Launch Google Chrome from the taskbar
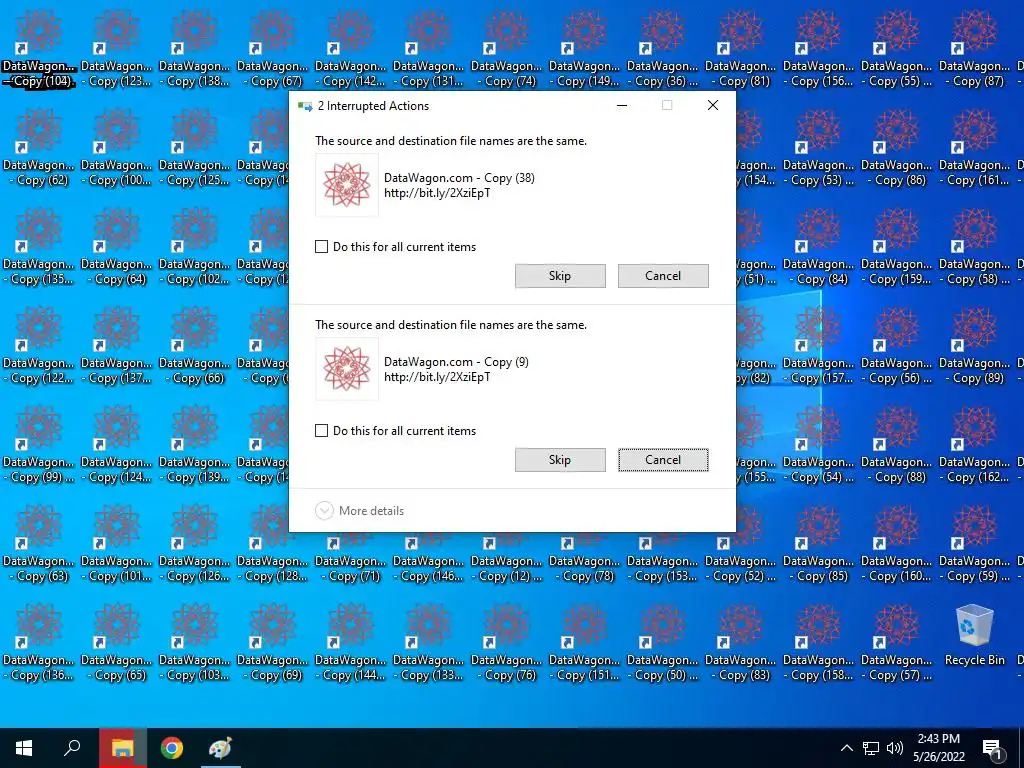Image resolution: width=1024 pixels, height=768 pixels. click(x=172, y=748)
